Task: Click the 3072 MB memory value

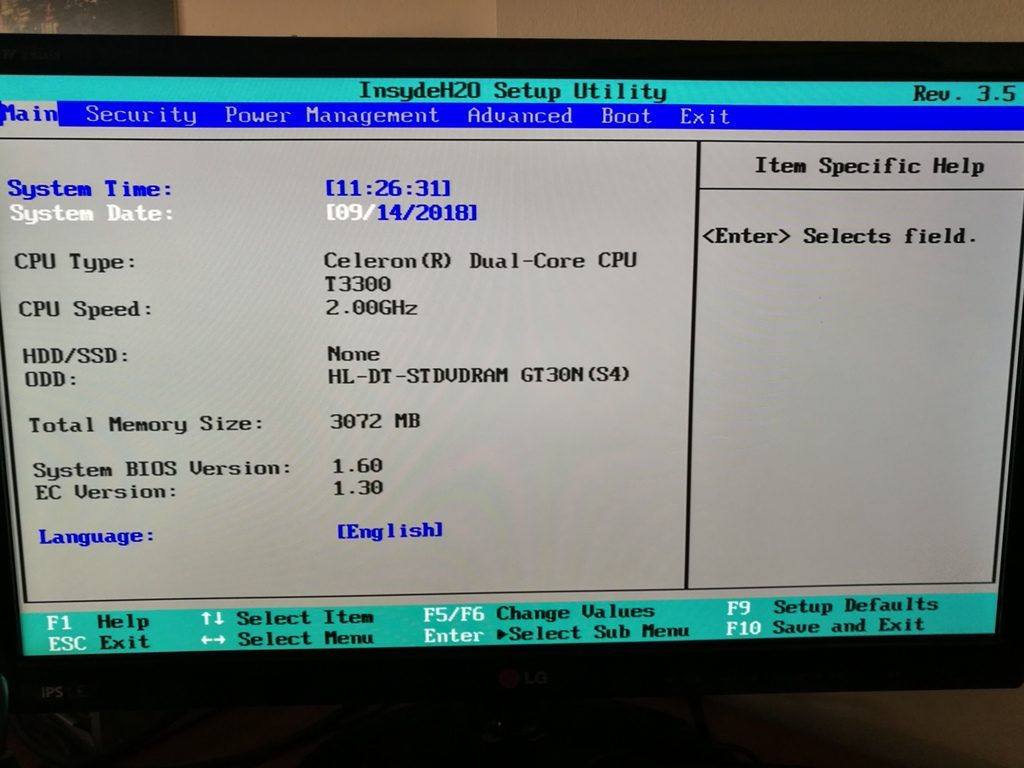Action: click(x=375, y=421)
